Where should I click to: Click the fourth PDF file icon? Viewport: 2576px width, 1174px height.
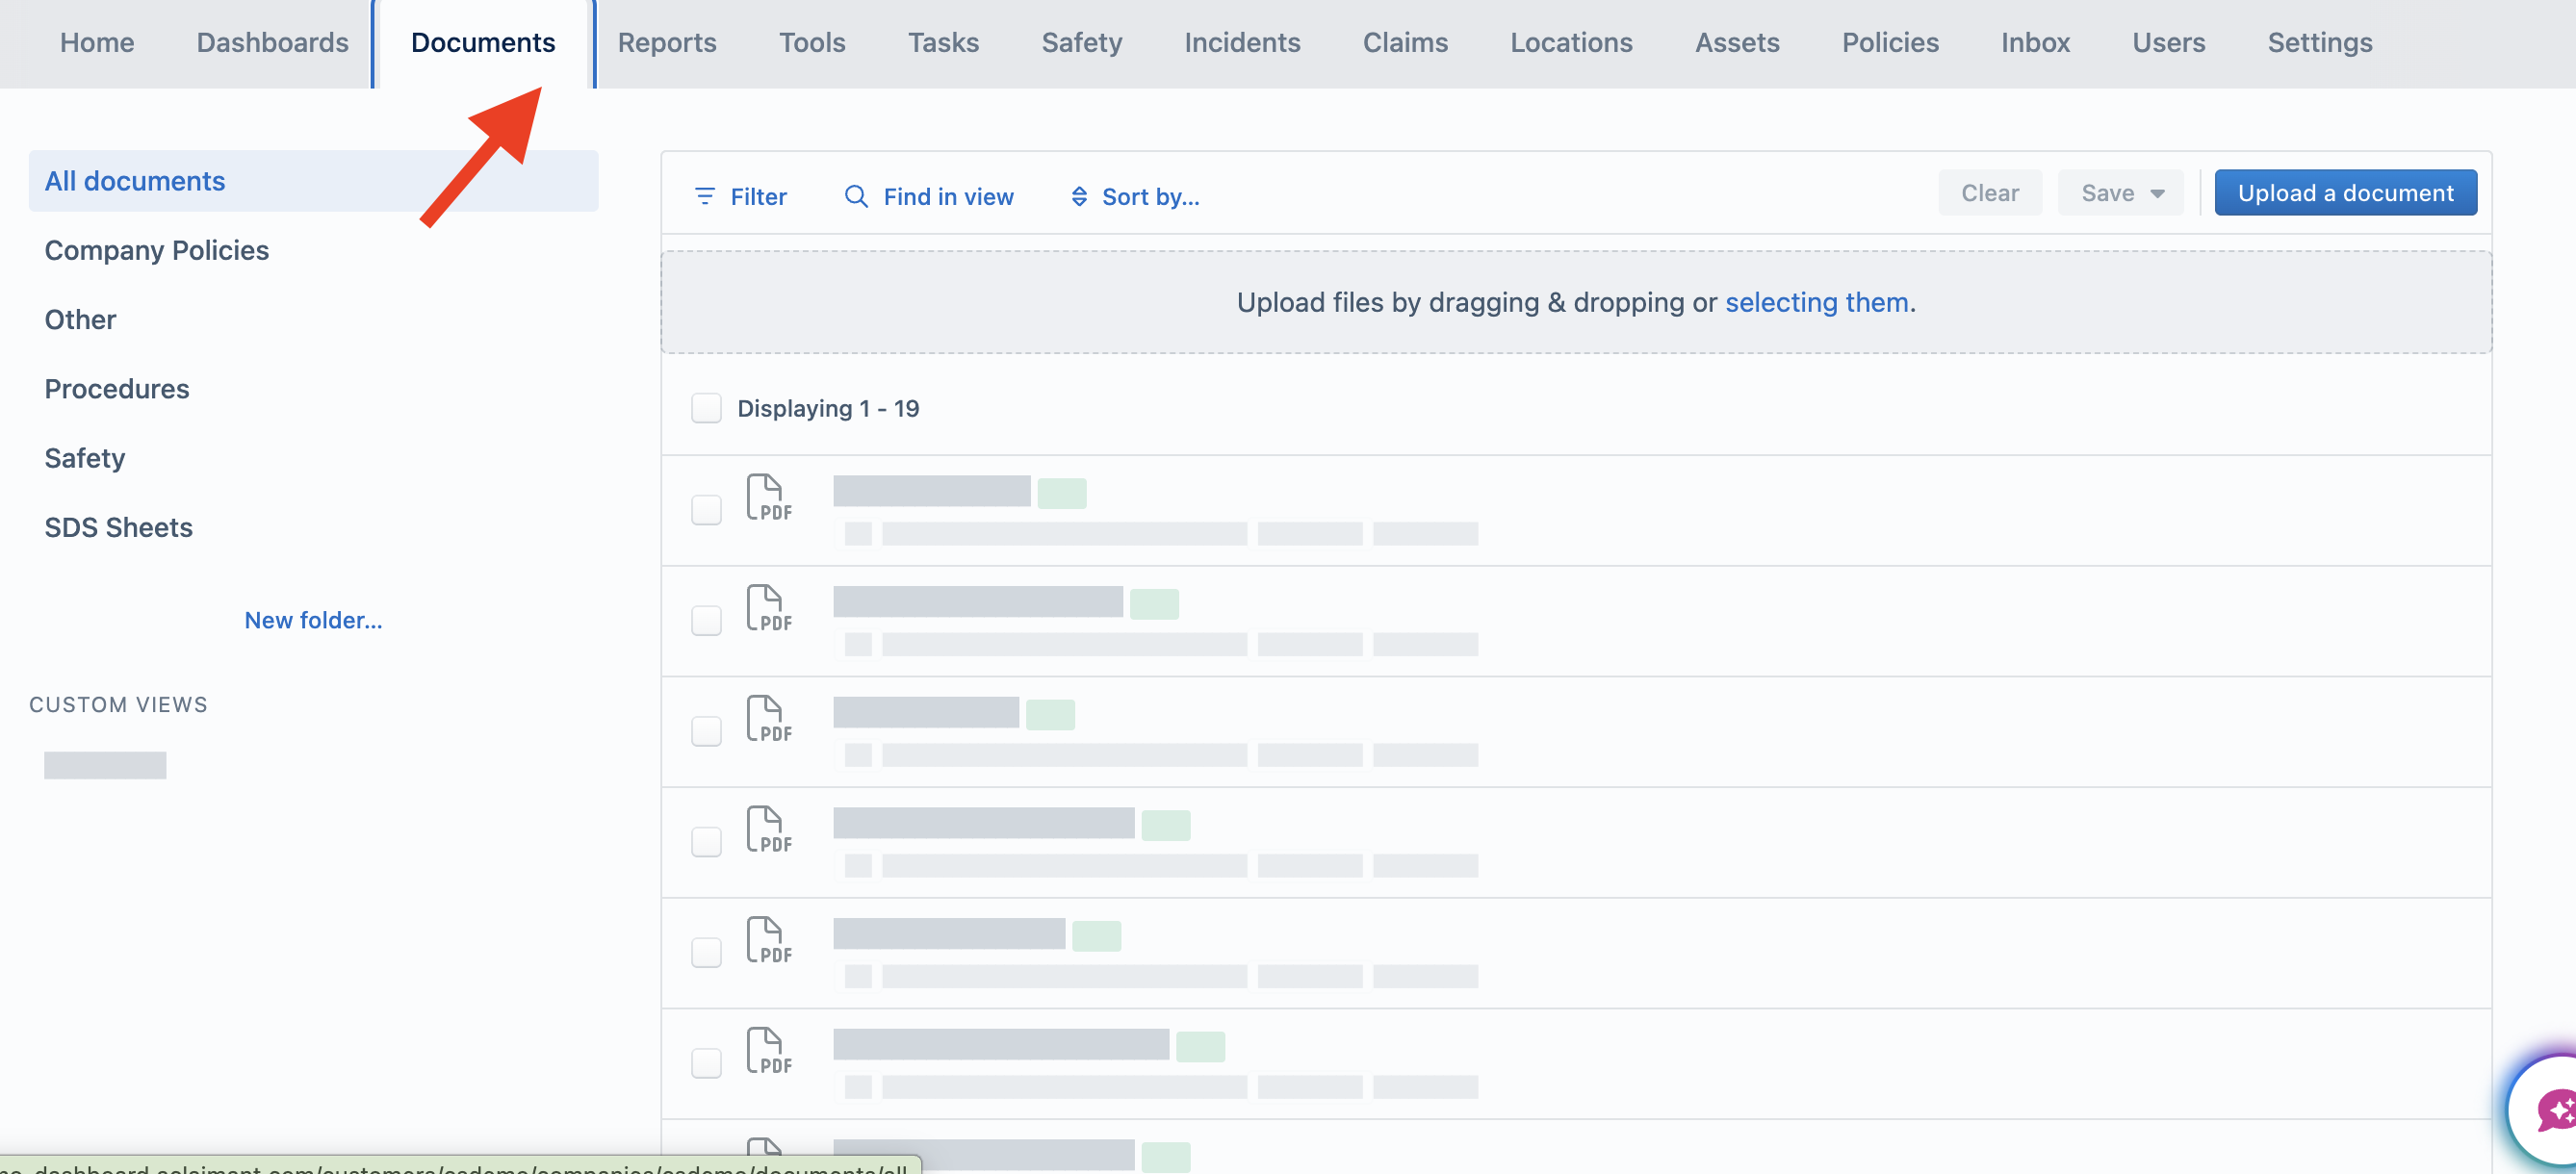point(768,830)
